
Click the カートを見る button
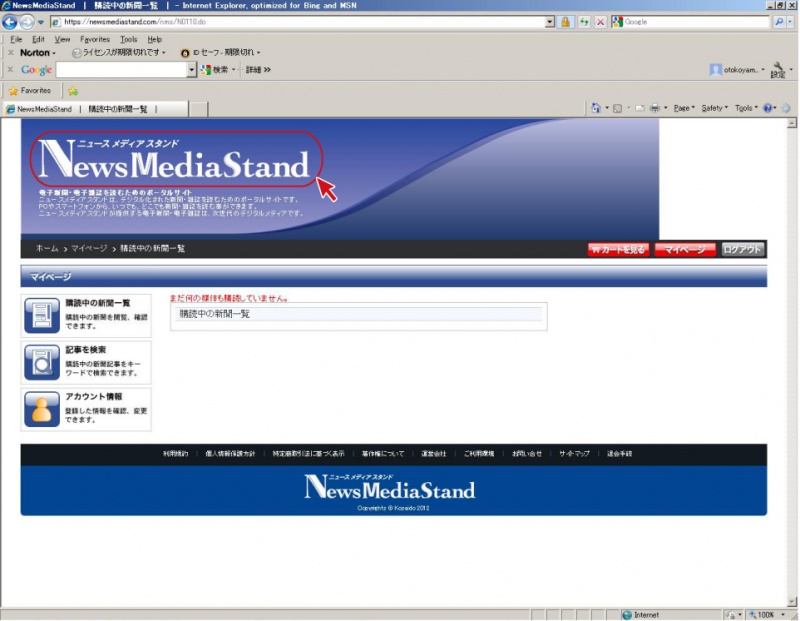coord(618,250)
